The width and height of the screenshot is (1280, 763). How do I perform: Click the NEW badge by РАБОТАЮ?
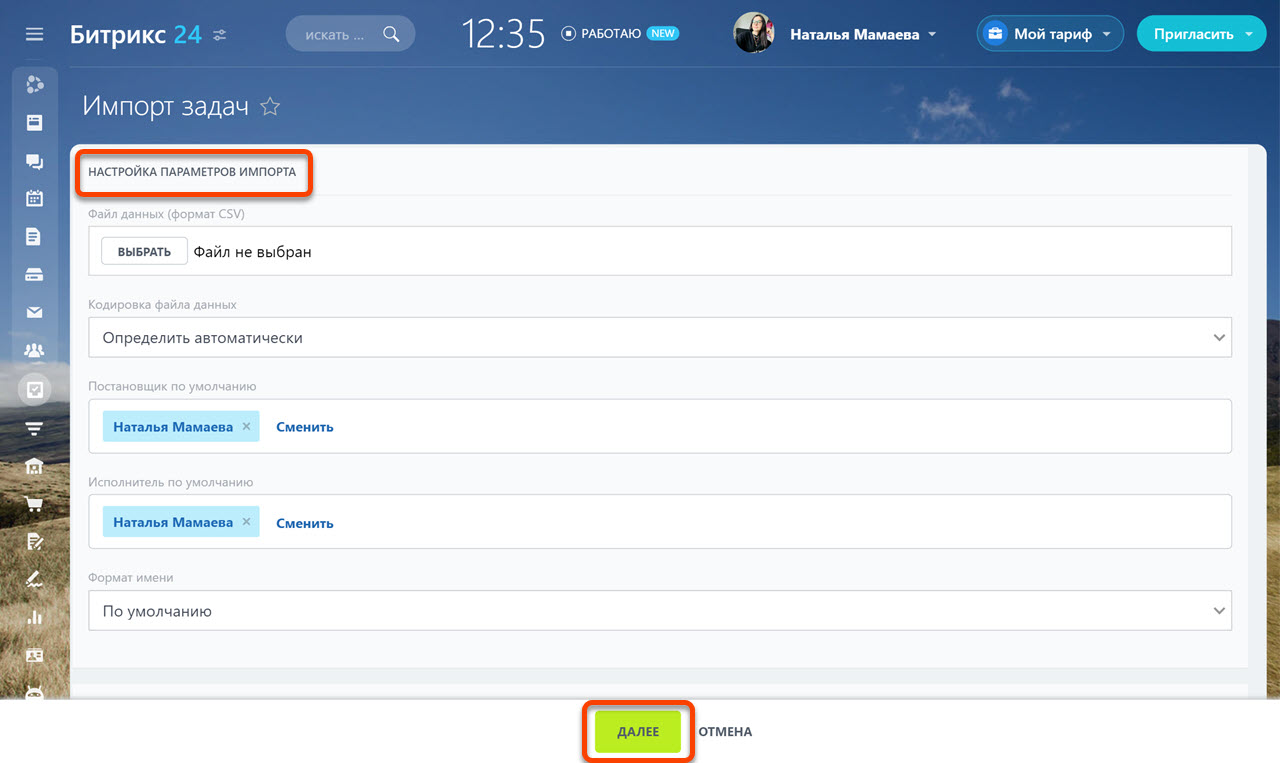pyautogui.click(x=662, y=33)
